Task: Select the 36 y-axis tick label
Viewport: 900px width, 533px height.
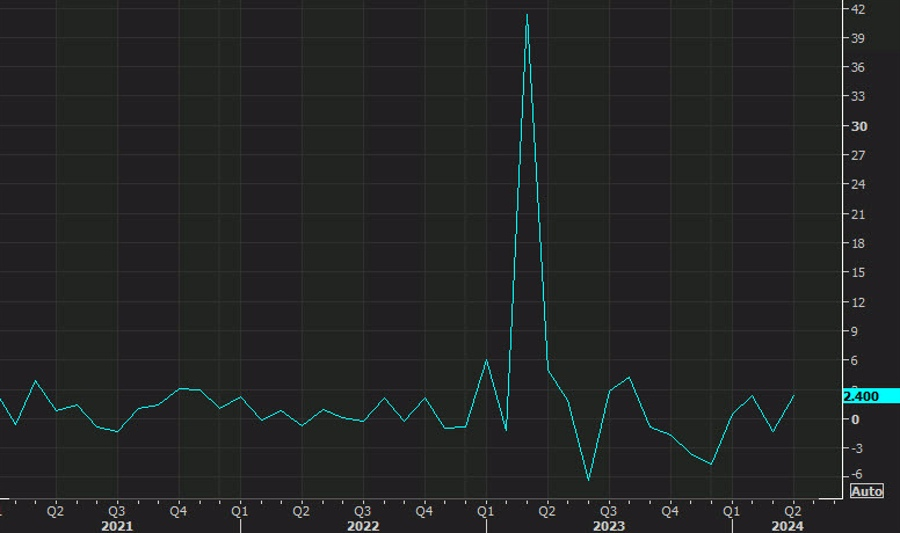Action: pyautogui.click(x=858, y=68)
